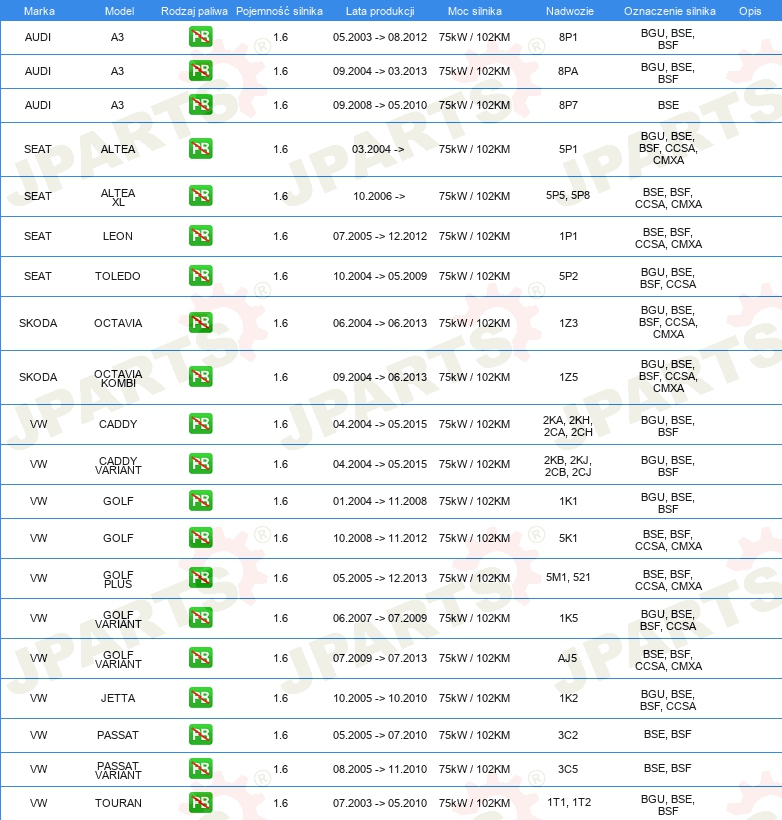782x820 pixels.
Task: Click the petrol icon in the Golf Variant 1K5 row
Action: pos(200,618)
